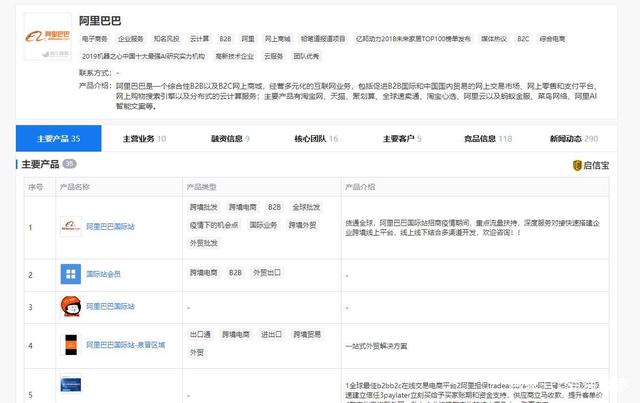Screen dimensions: 640x403
Task: Click the tag mentioning 2018 TOP100
Action: pos(413,39)
